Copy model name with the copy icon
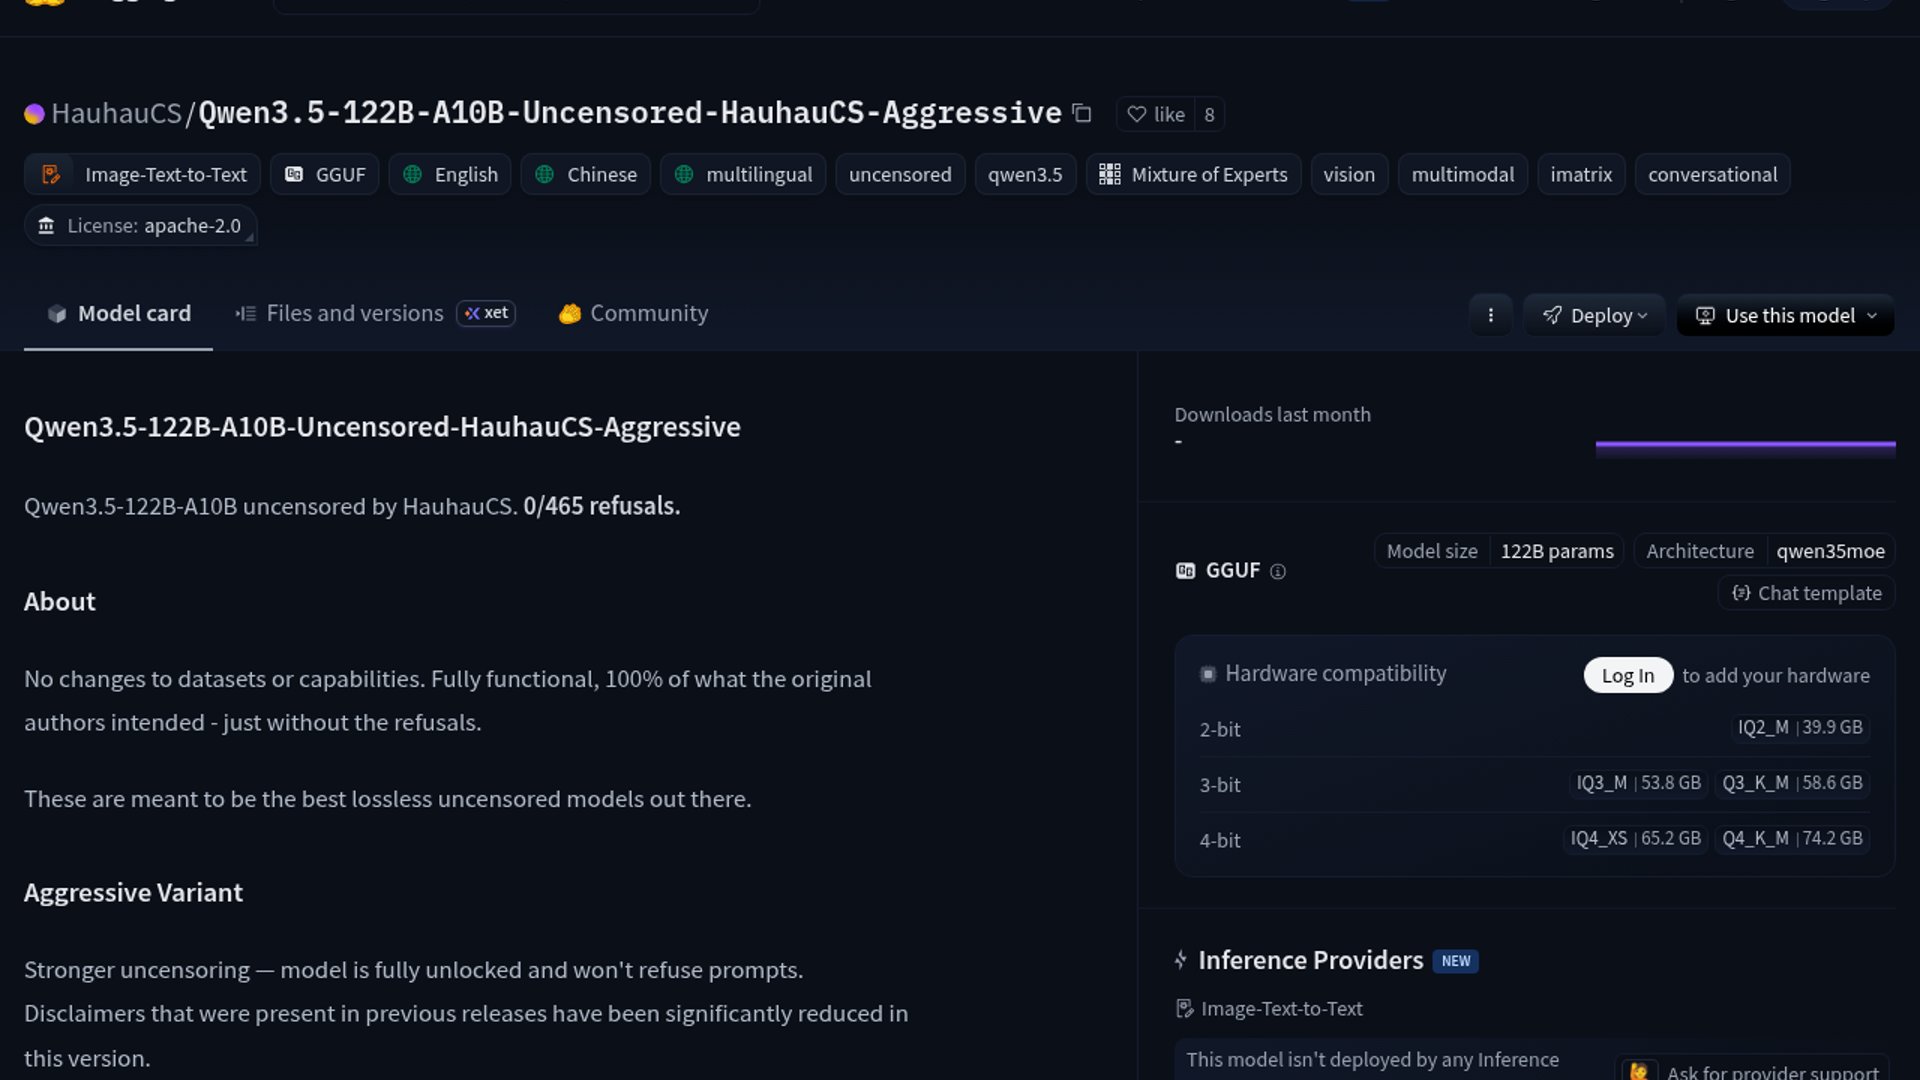 [x=1082, y=113]
